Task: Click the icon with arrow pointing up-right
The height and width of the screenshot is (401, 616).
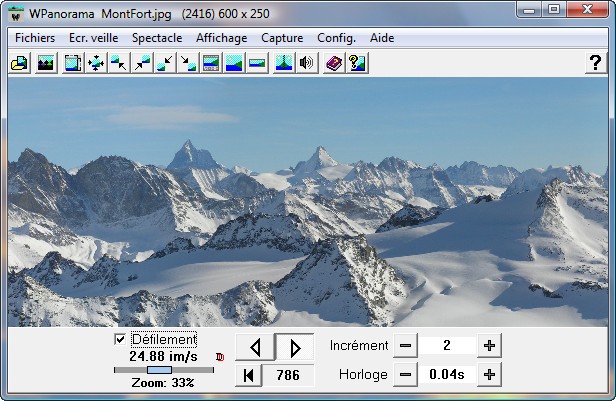Action: (142, 63)
